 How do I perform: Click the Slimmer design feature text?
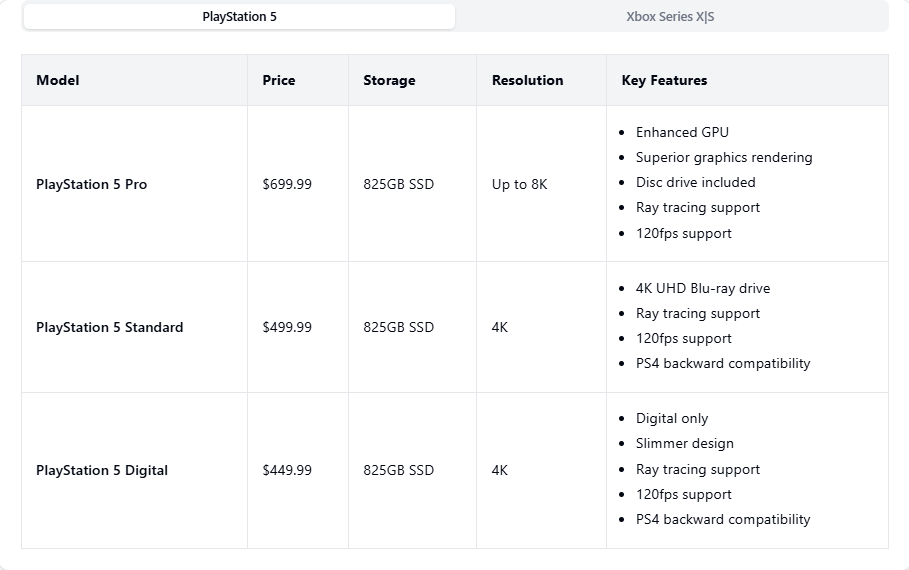tap(684, 443)
